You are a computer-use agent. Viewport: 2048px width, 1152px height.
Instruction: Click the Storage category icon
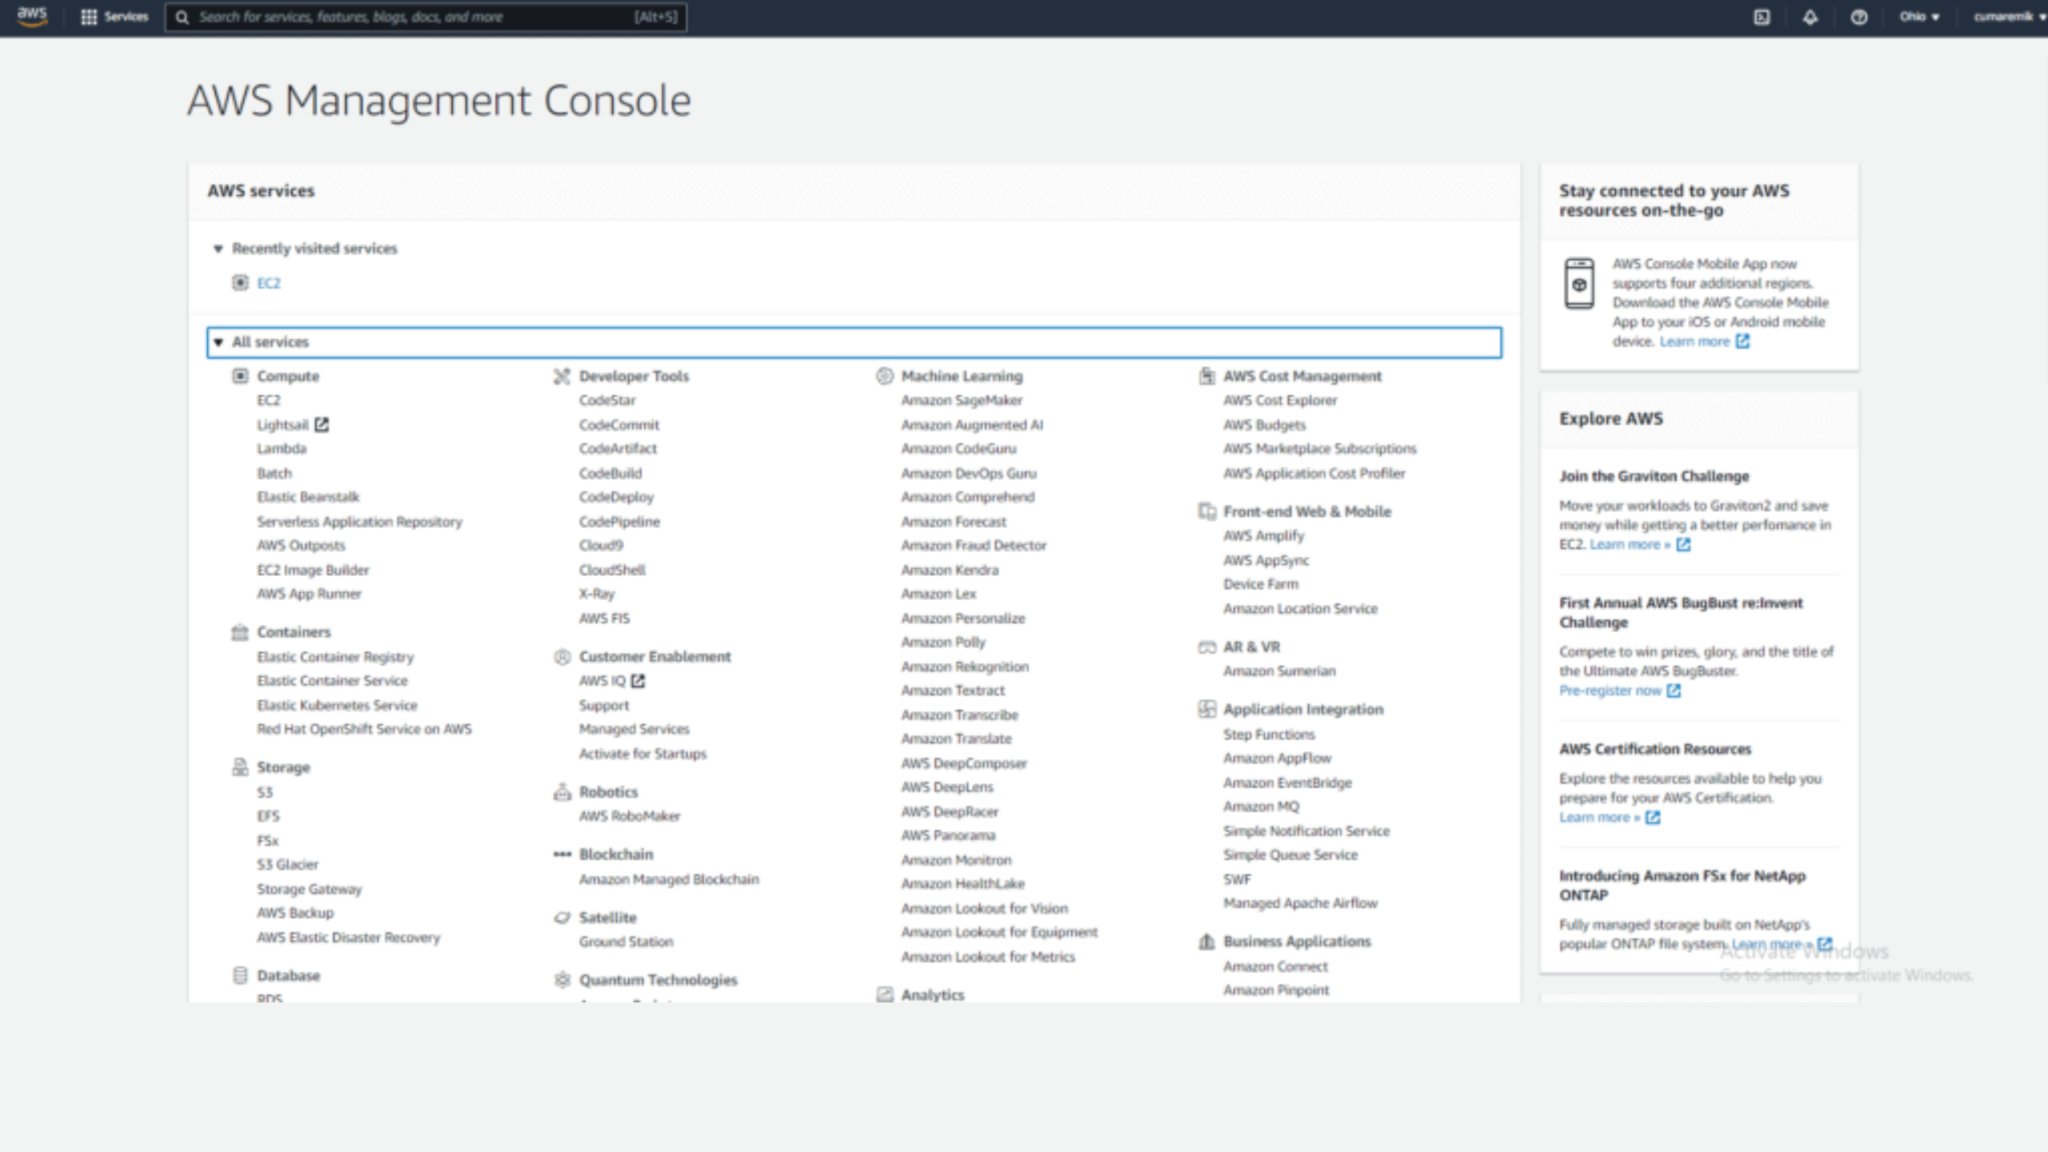click(240, 767)
